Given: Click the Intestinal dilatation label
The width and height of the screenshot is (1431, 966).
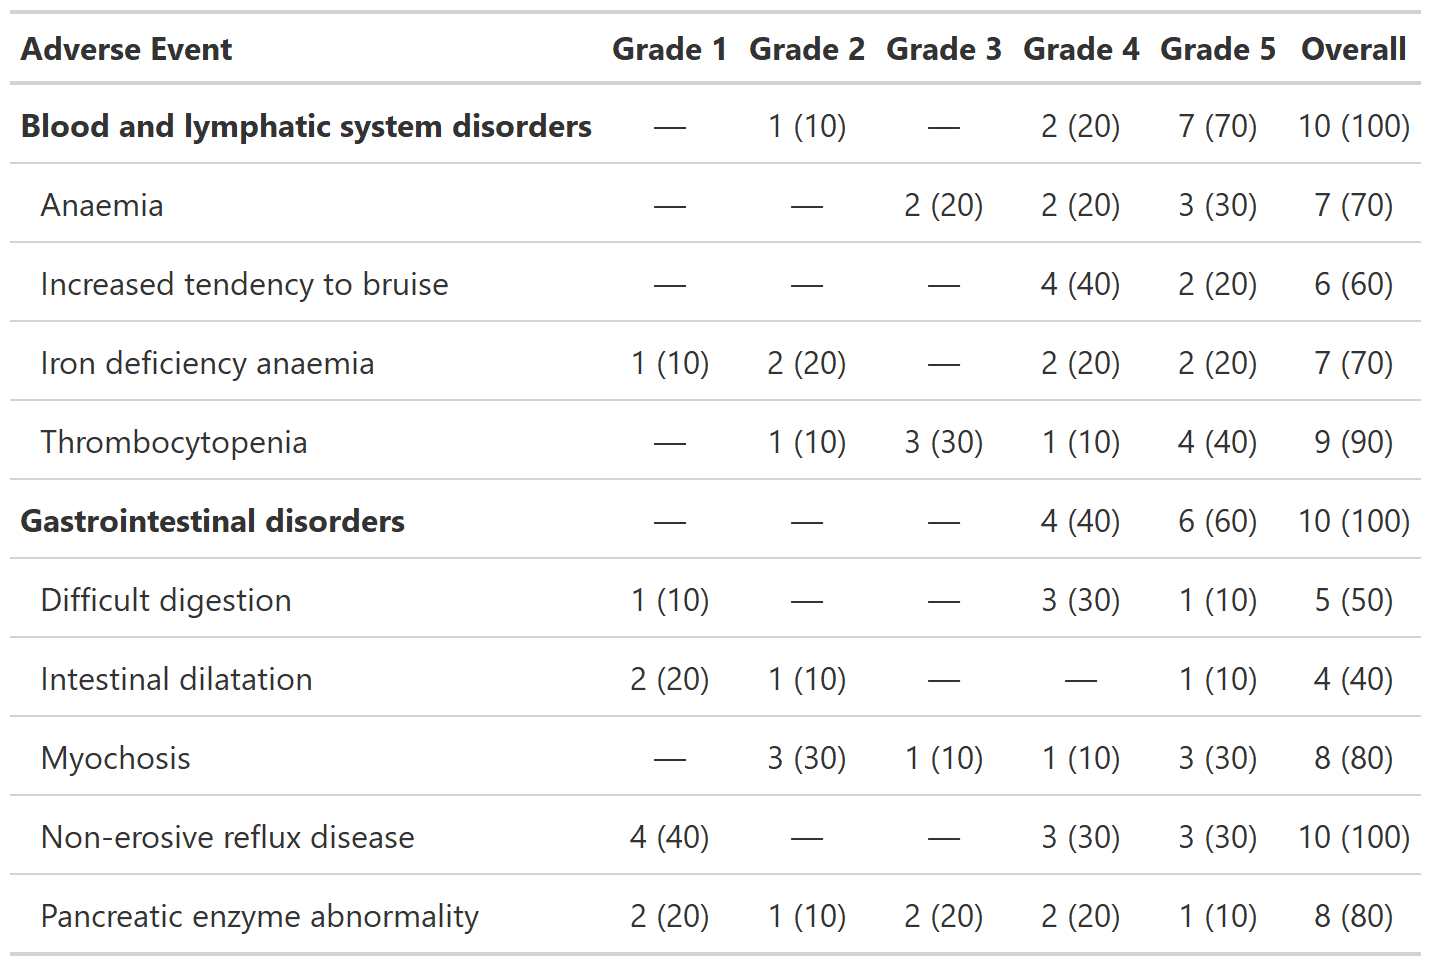Looking at the screenshot, I should click(x=176, y=679).
